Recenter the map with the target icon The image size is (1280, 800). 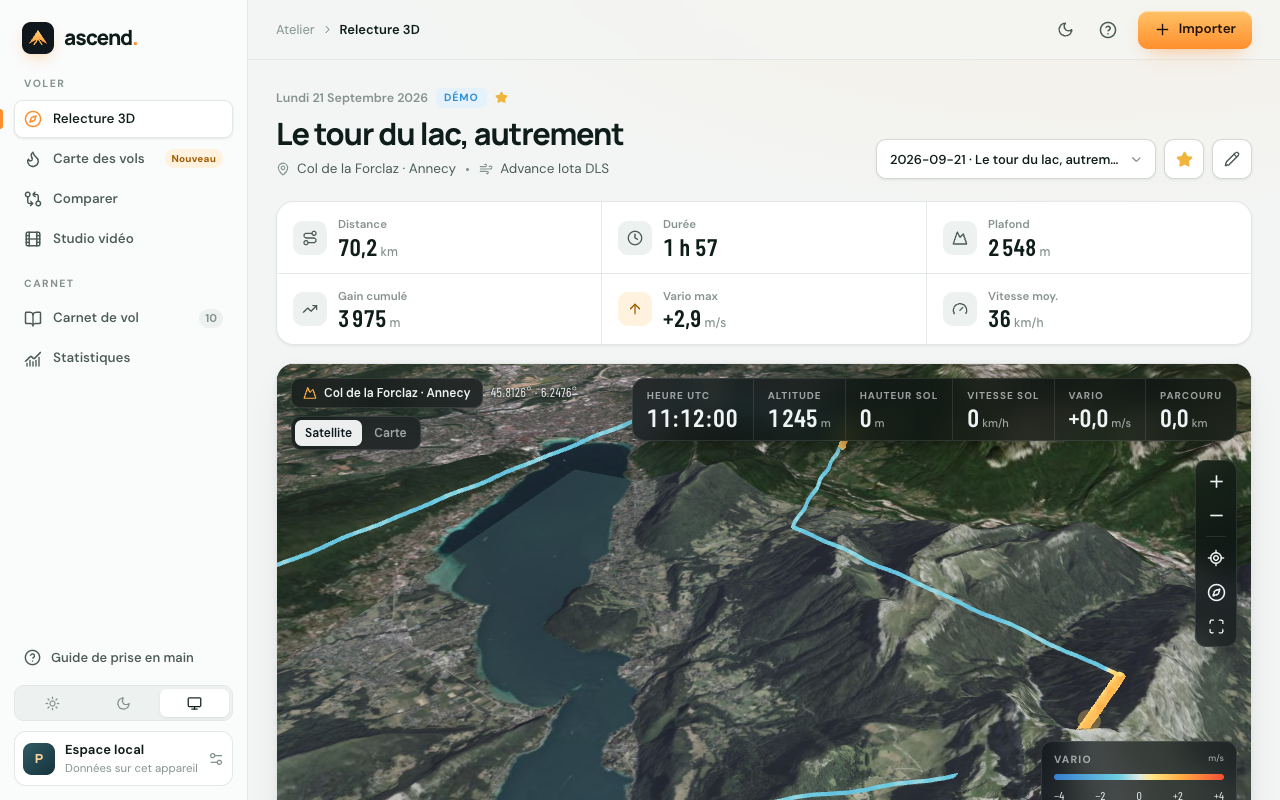coord(1216,558)
